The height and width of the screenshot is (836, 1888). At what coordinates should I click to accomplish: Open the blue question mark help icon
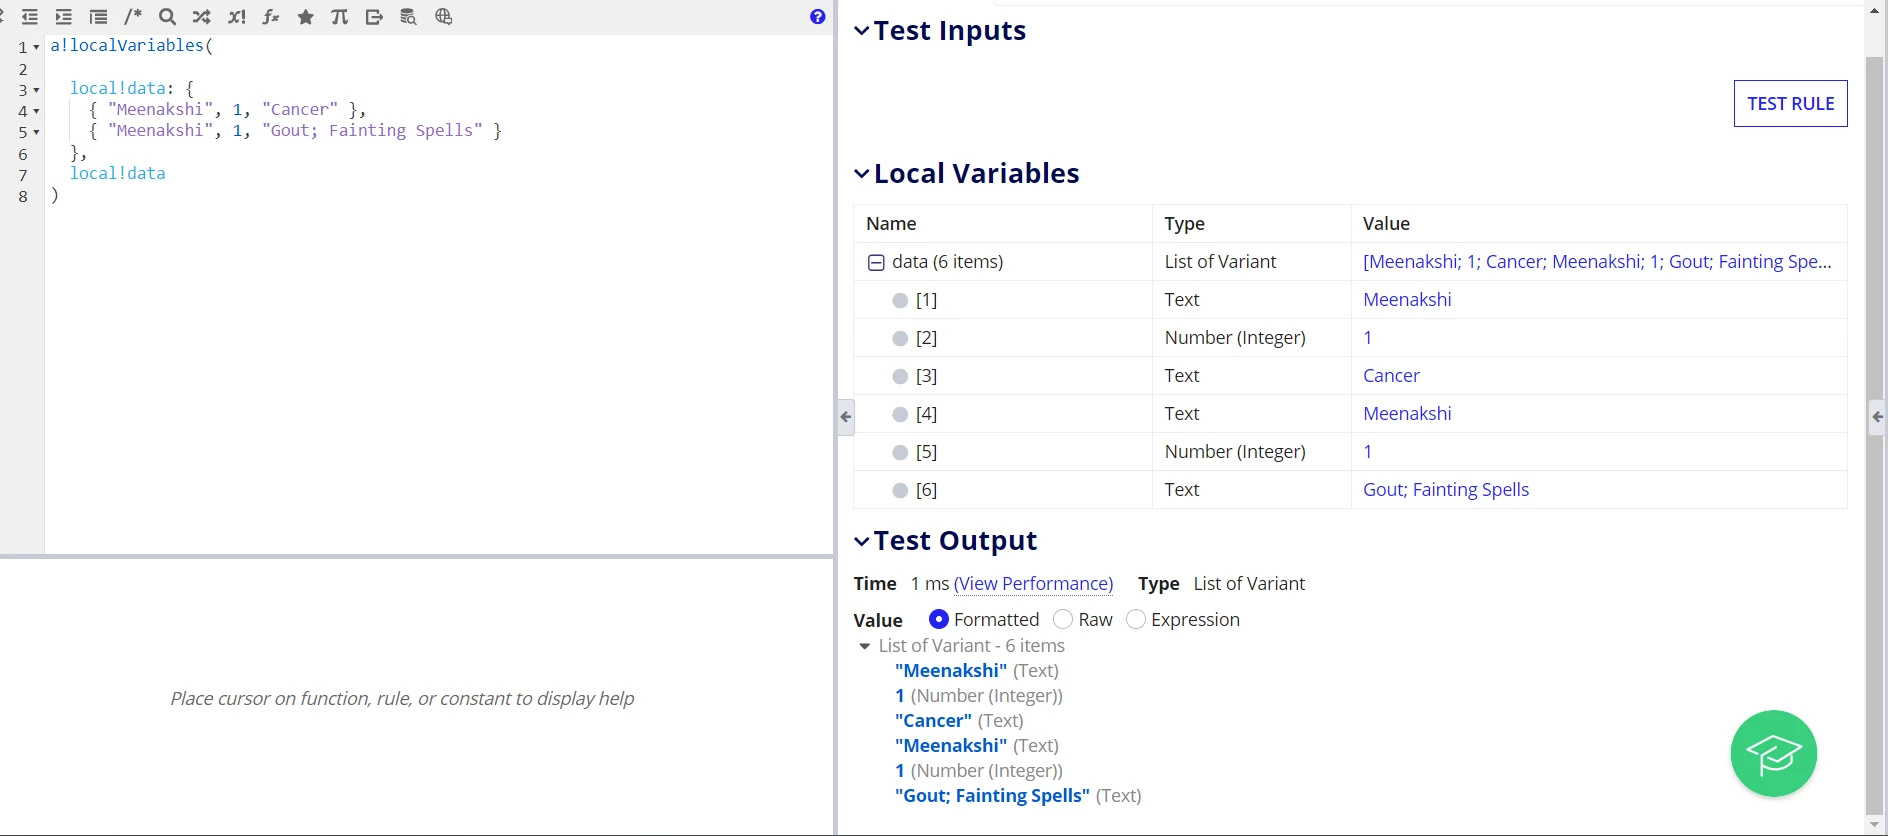point(818,17)
